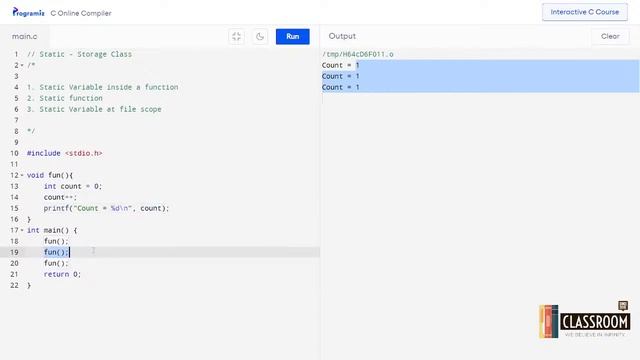640x360 pixels.
Task: Click the comment '// Static - Storage Class'
Action: click(79, 54)
